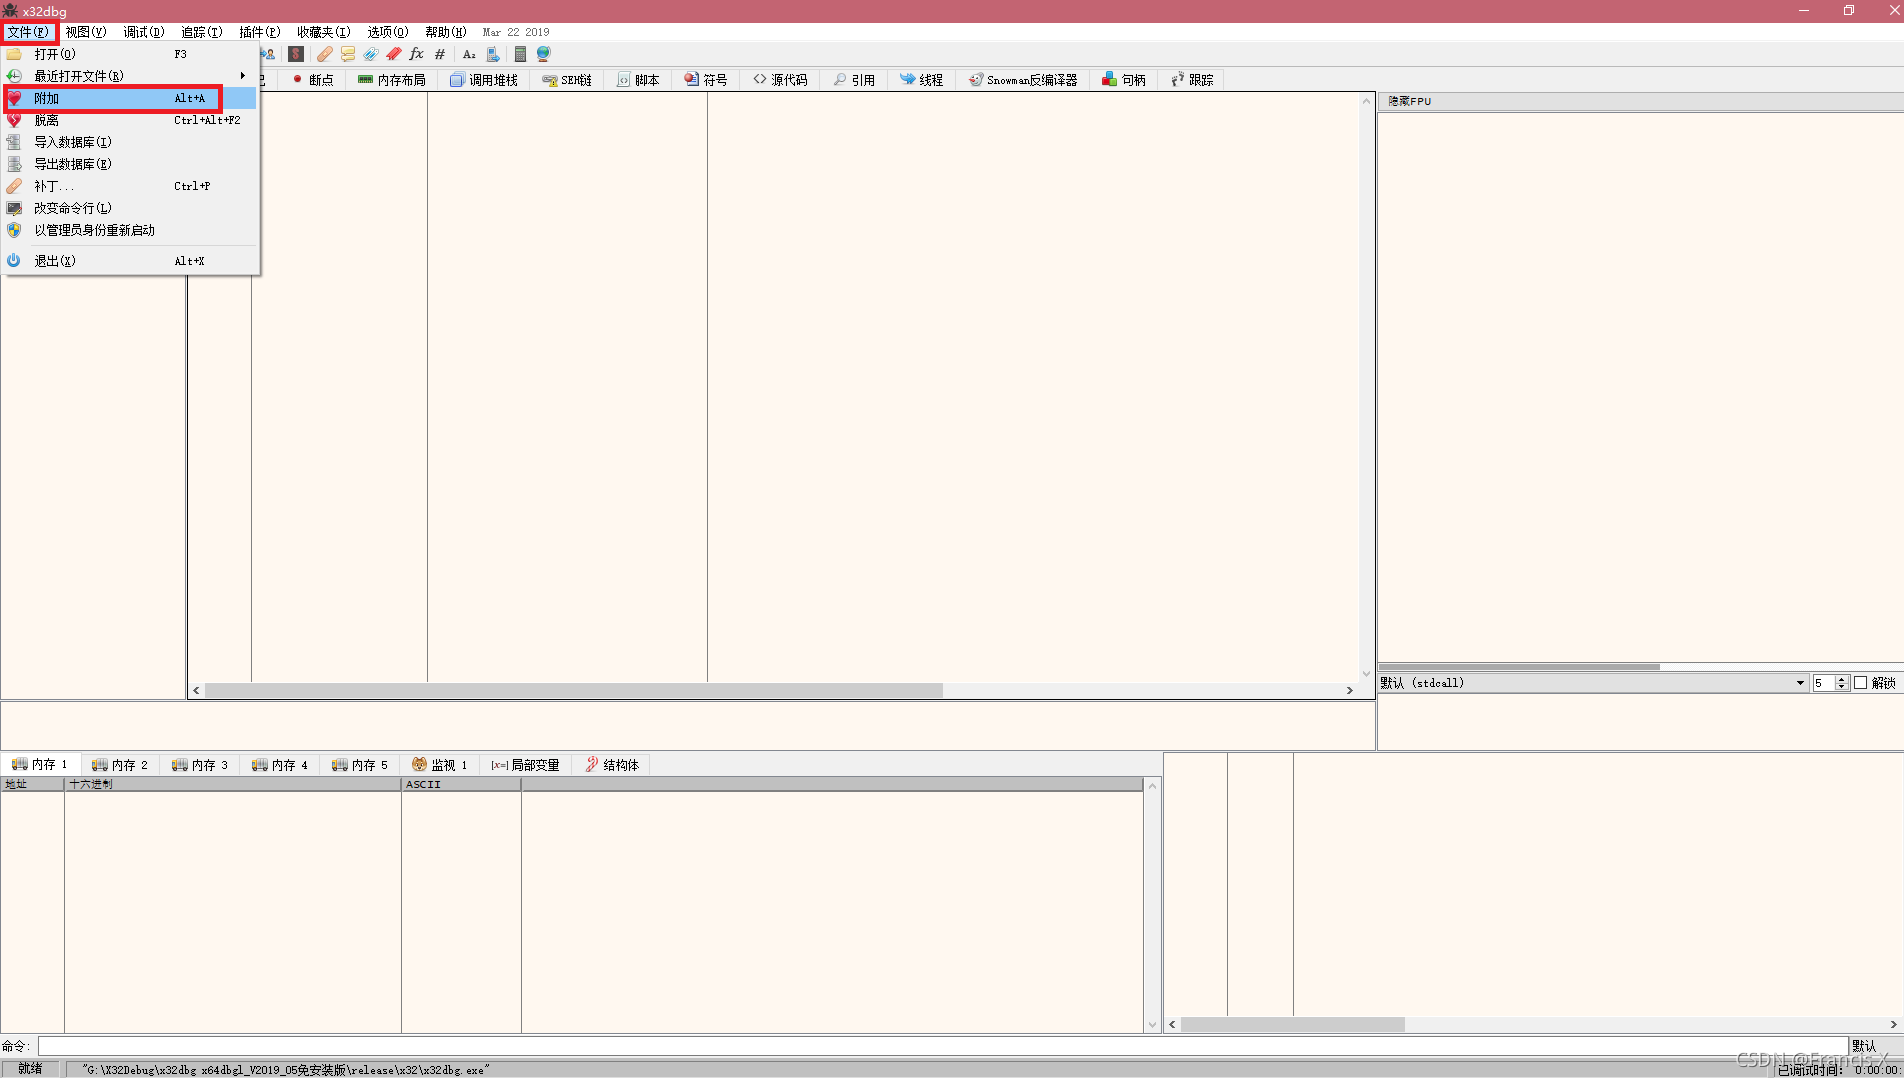Click the patches band-aid toolbar icon
Screen dimensions: 1904x1078
[325, 54]
